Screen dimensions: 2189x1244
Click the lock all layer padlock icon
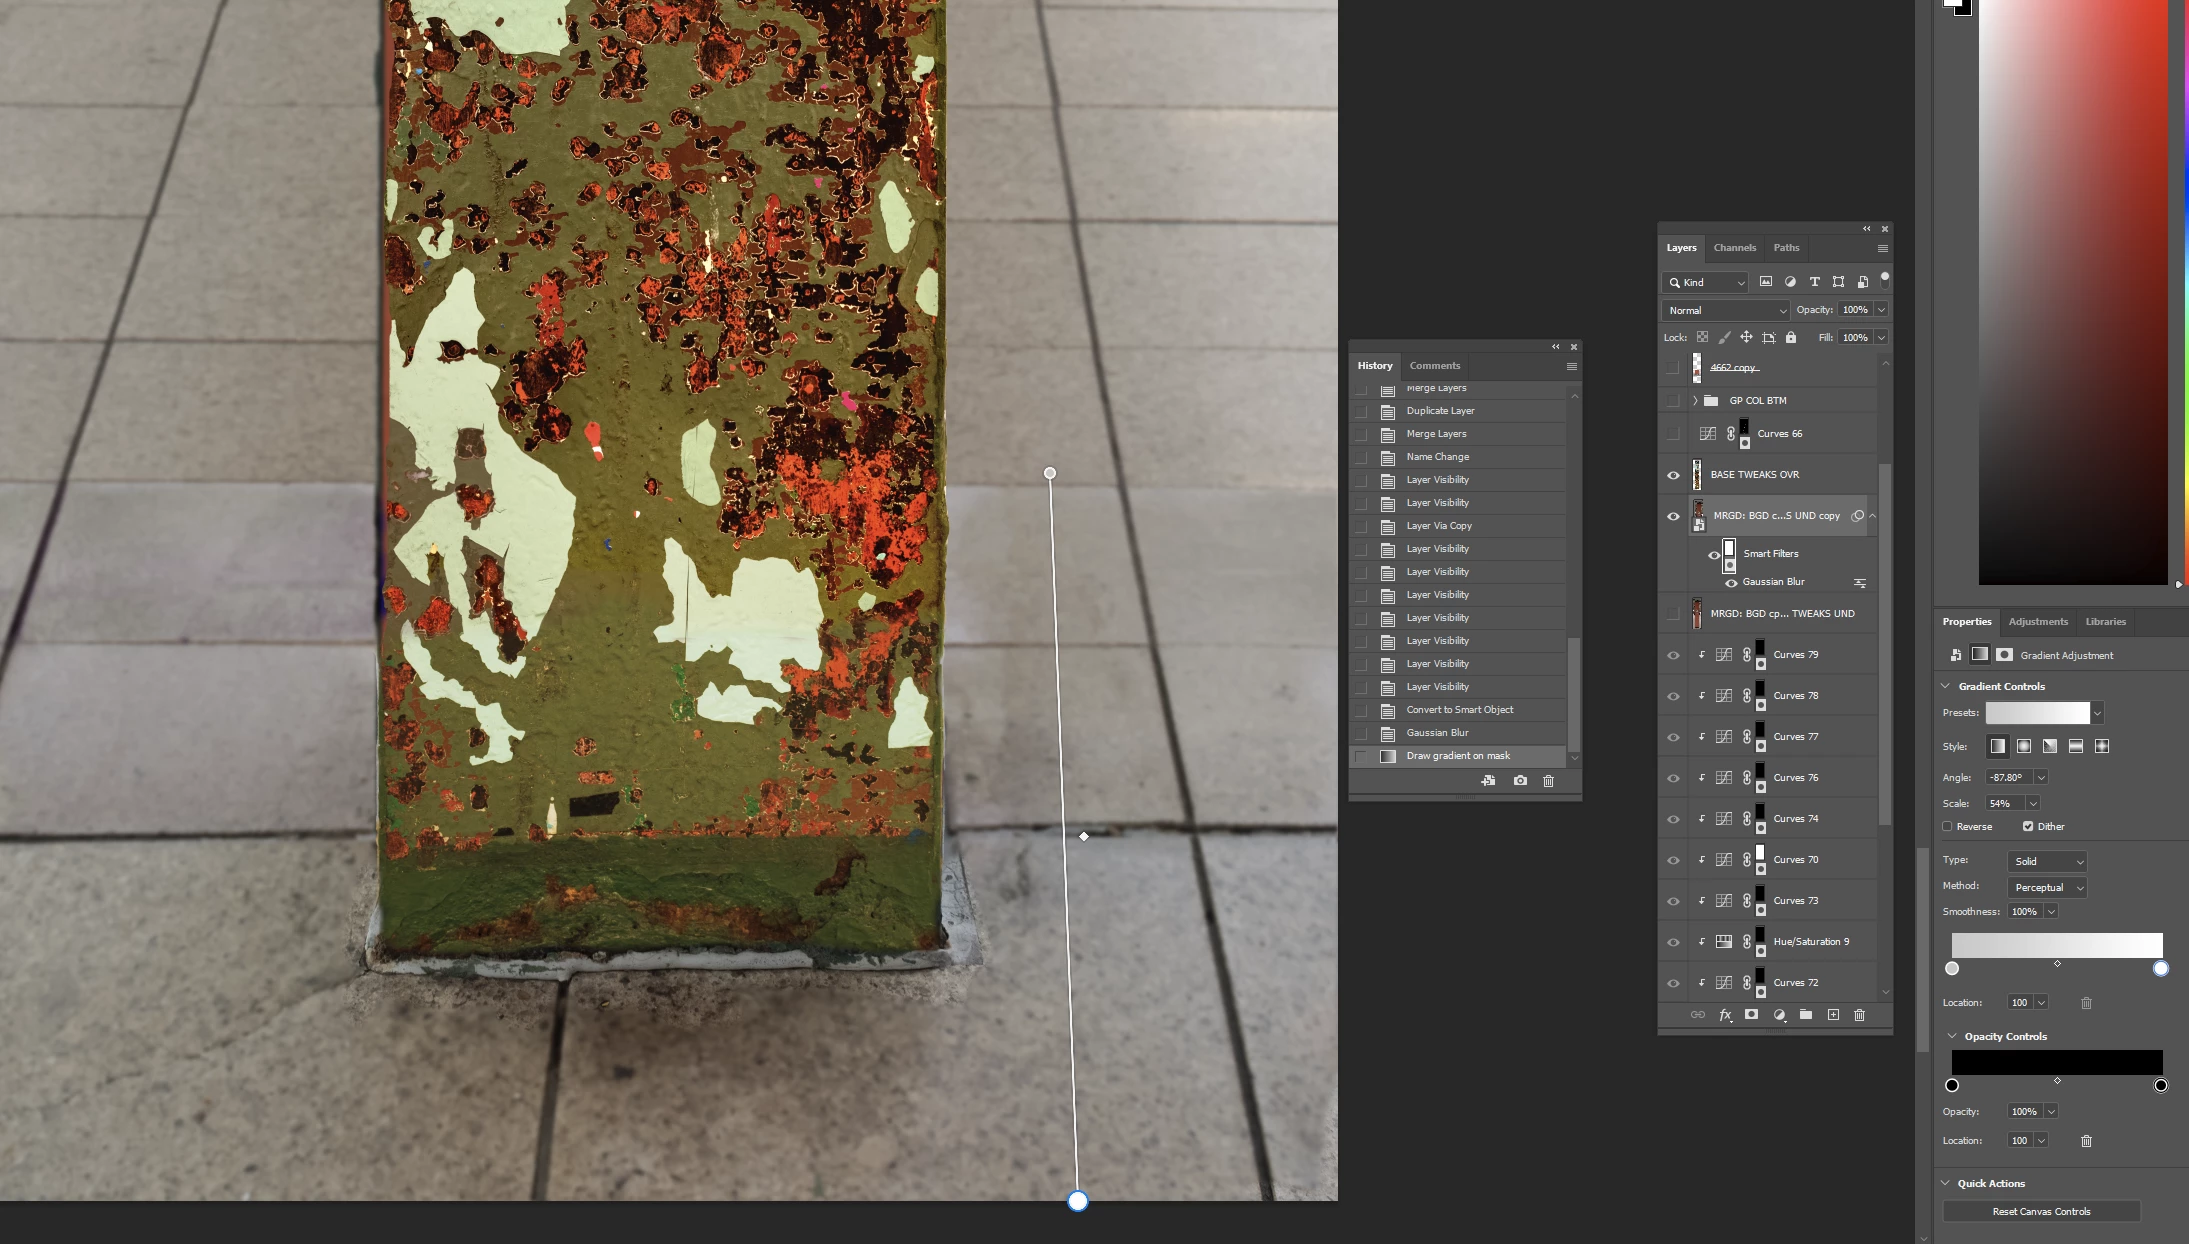[x=1791, y=338]
